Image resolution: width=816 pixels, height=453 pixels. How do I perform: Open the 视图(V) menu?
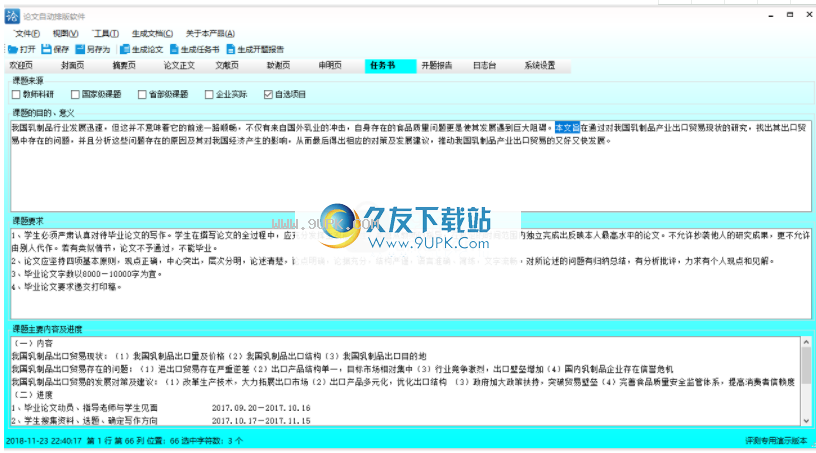tap(65, 33)
